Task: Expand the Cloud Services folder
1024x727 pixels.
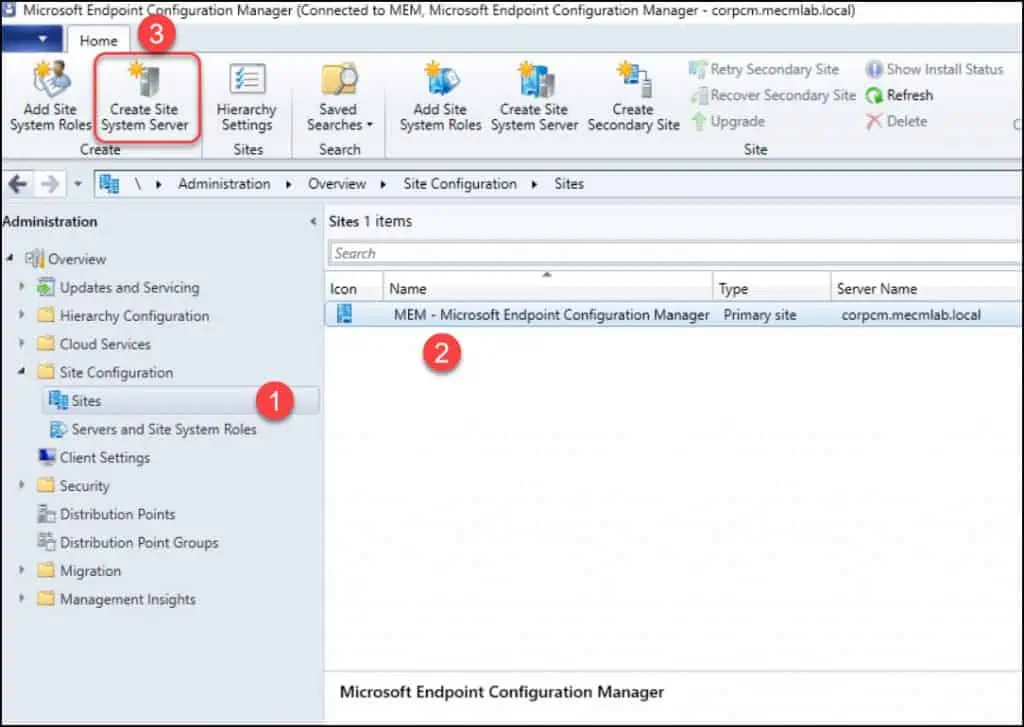Action: click(x=23, y=344)
